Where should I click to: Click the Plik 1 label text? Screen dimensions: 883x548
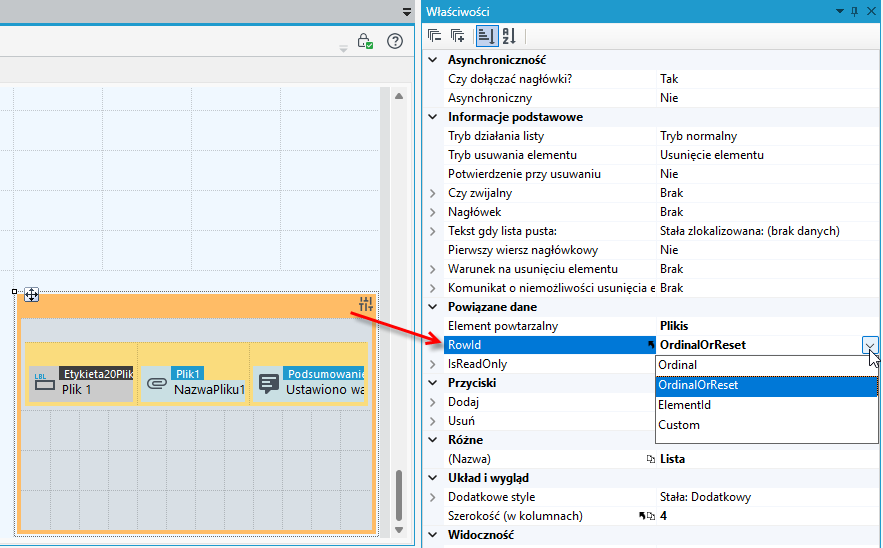tap(77, 390)
